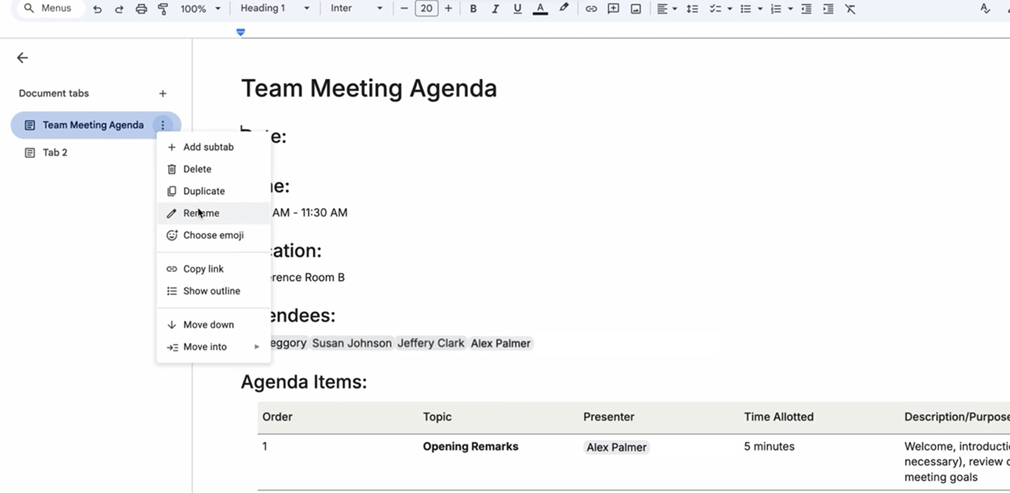This screenshot has height=493, width=1010.
Task: Click the Alex Palmer attendee chip under Attendees
Action: click(x=500, y=343)
